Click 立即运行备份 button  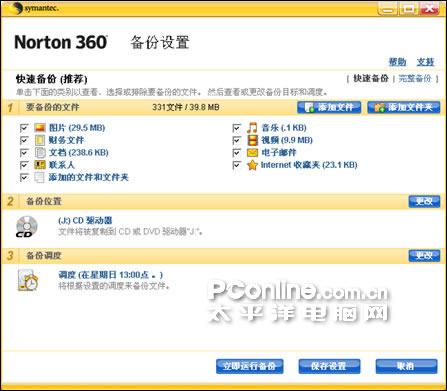click(250, 366)
